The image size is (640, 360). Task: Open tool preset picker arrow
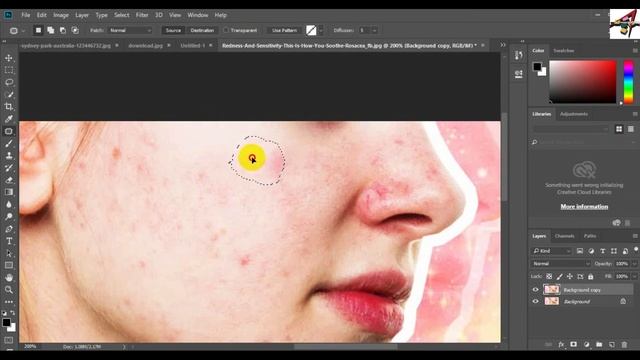(23, 31)
